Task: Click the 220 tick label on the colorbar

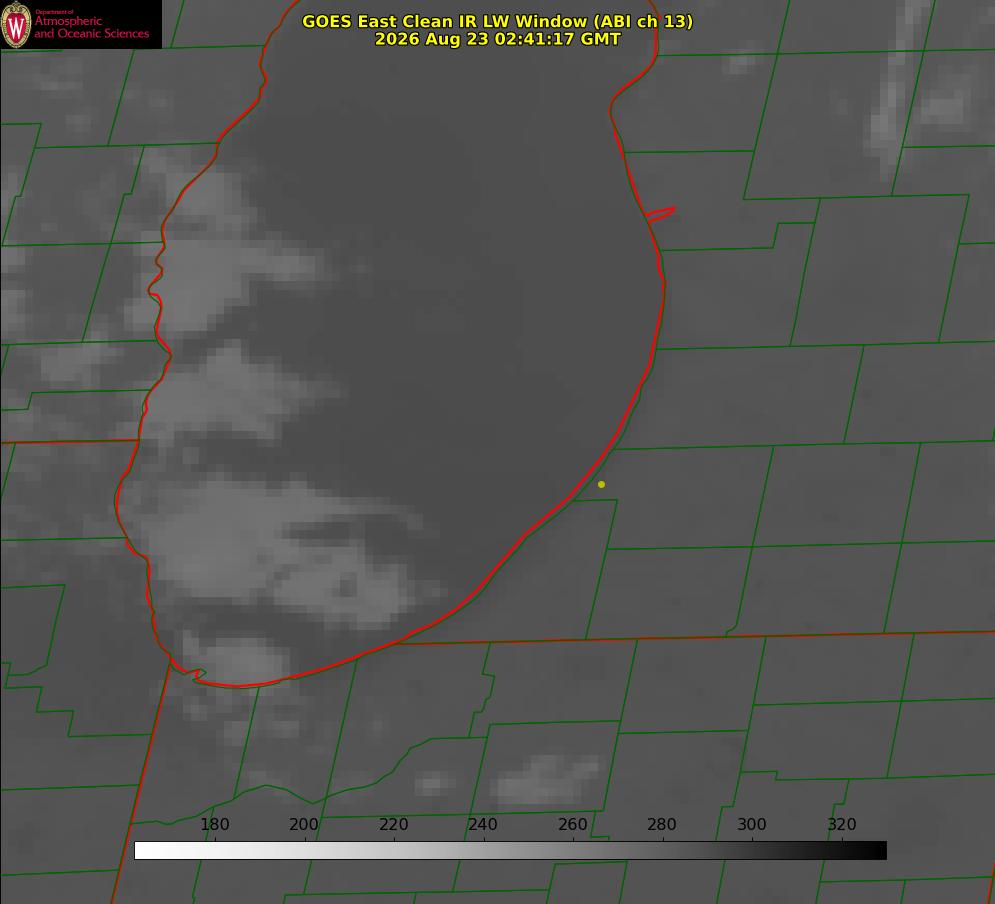Action: point(393,824)
